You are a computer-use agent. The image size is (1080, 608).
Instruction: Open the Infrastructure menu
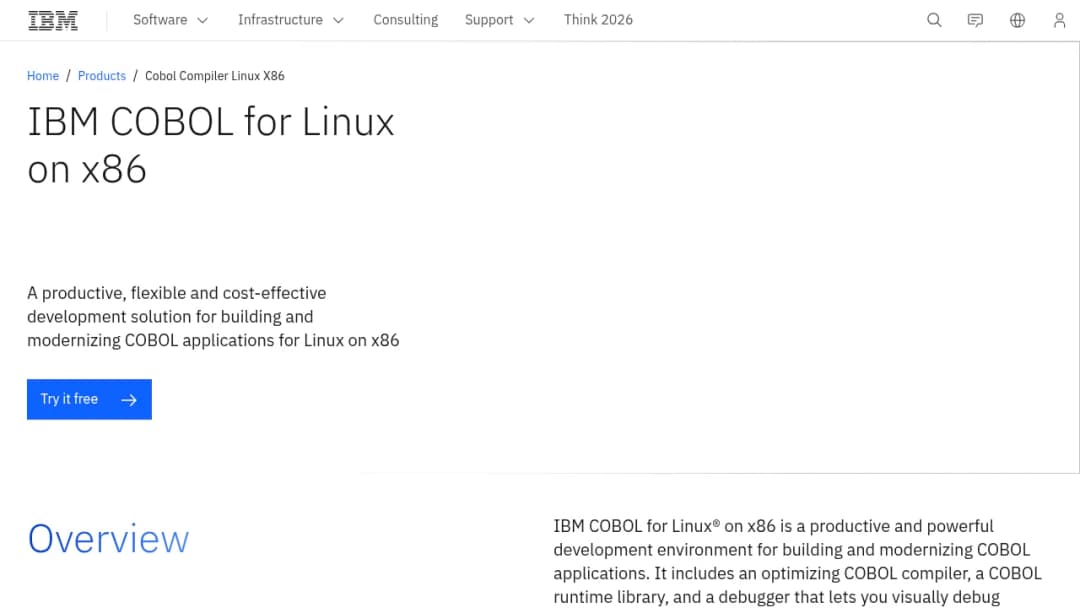pos(291,20)
